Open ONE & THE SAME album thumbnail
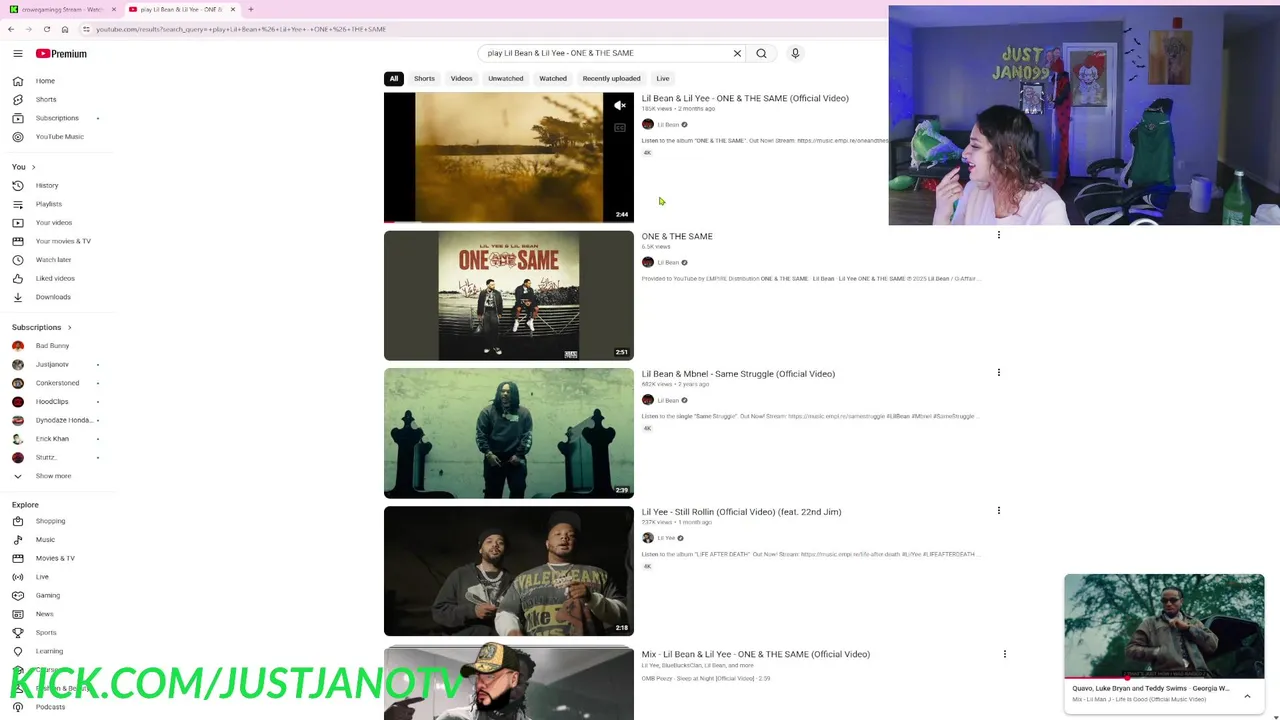This screenshot has height=720, width=1280. click(509, 296)
